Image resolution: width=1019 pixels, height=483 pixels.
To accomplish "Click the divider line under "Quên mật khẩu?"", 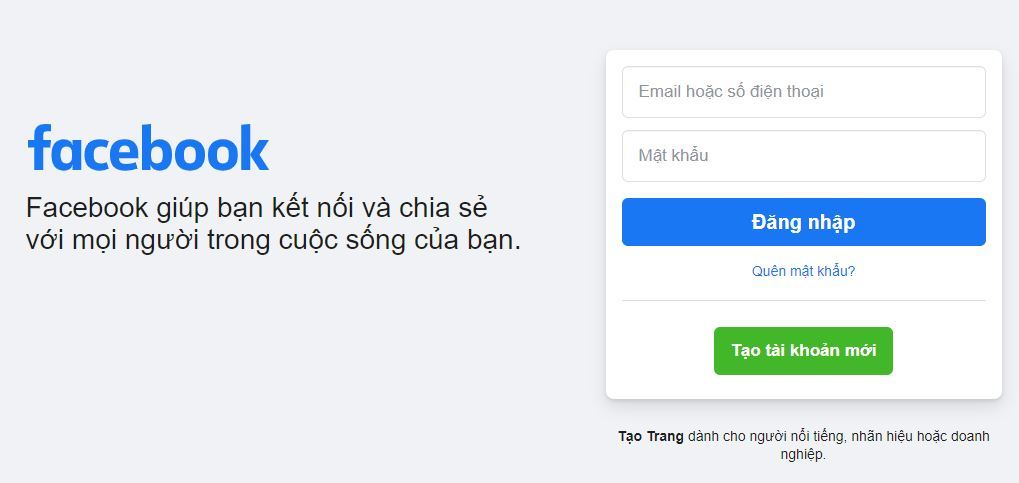I will [x=803, y=300].
